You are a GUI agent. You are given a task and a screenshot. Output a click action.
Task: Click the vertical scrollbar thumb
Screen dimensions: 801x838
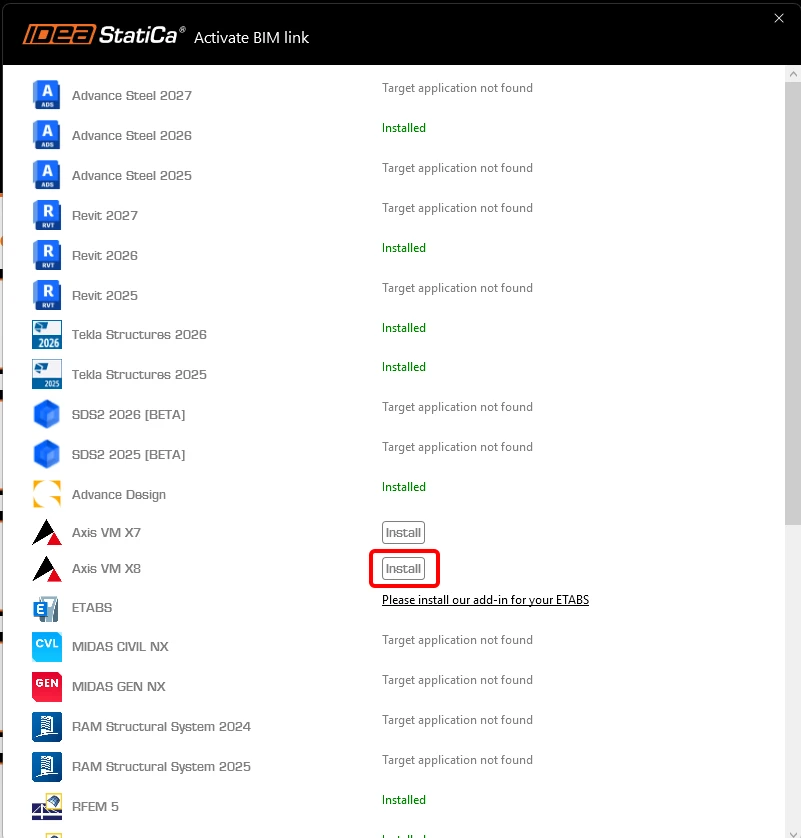point(793,304)
